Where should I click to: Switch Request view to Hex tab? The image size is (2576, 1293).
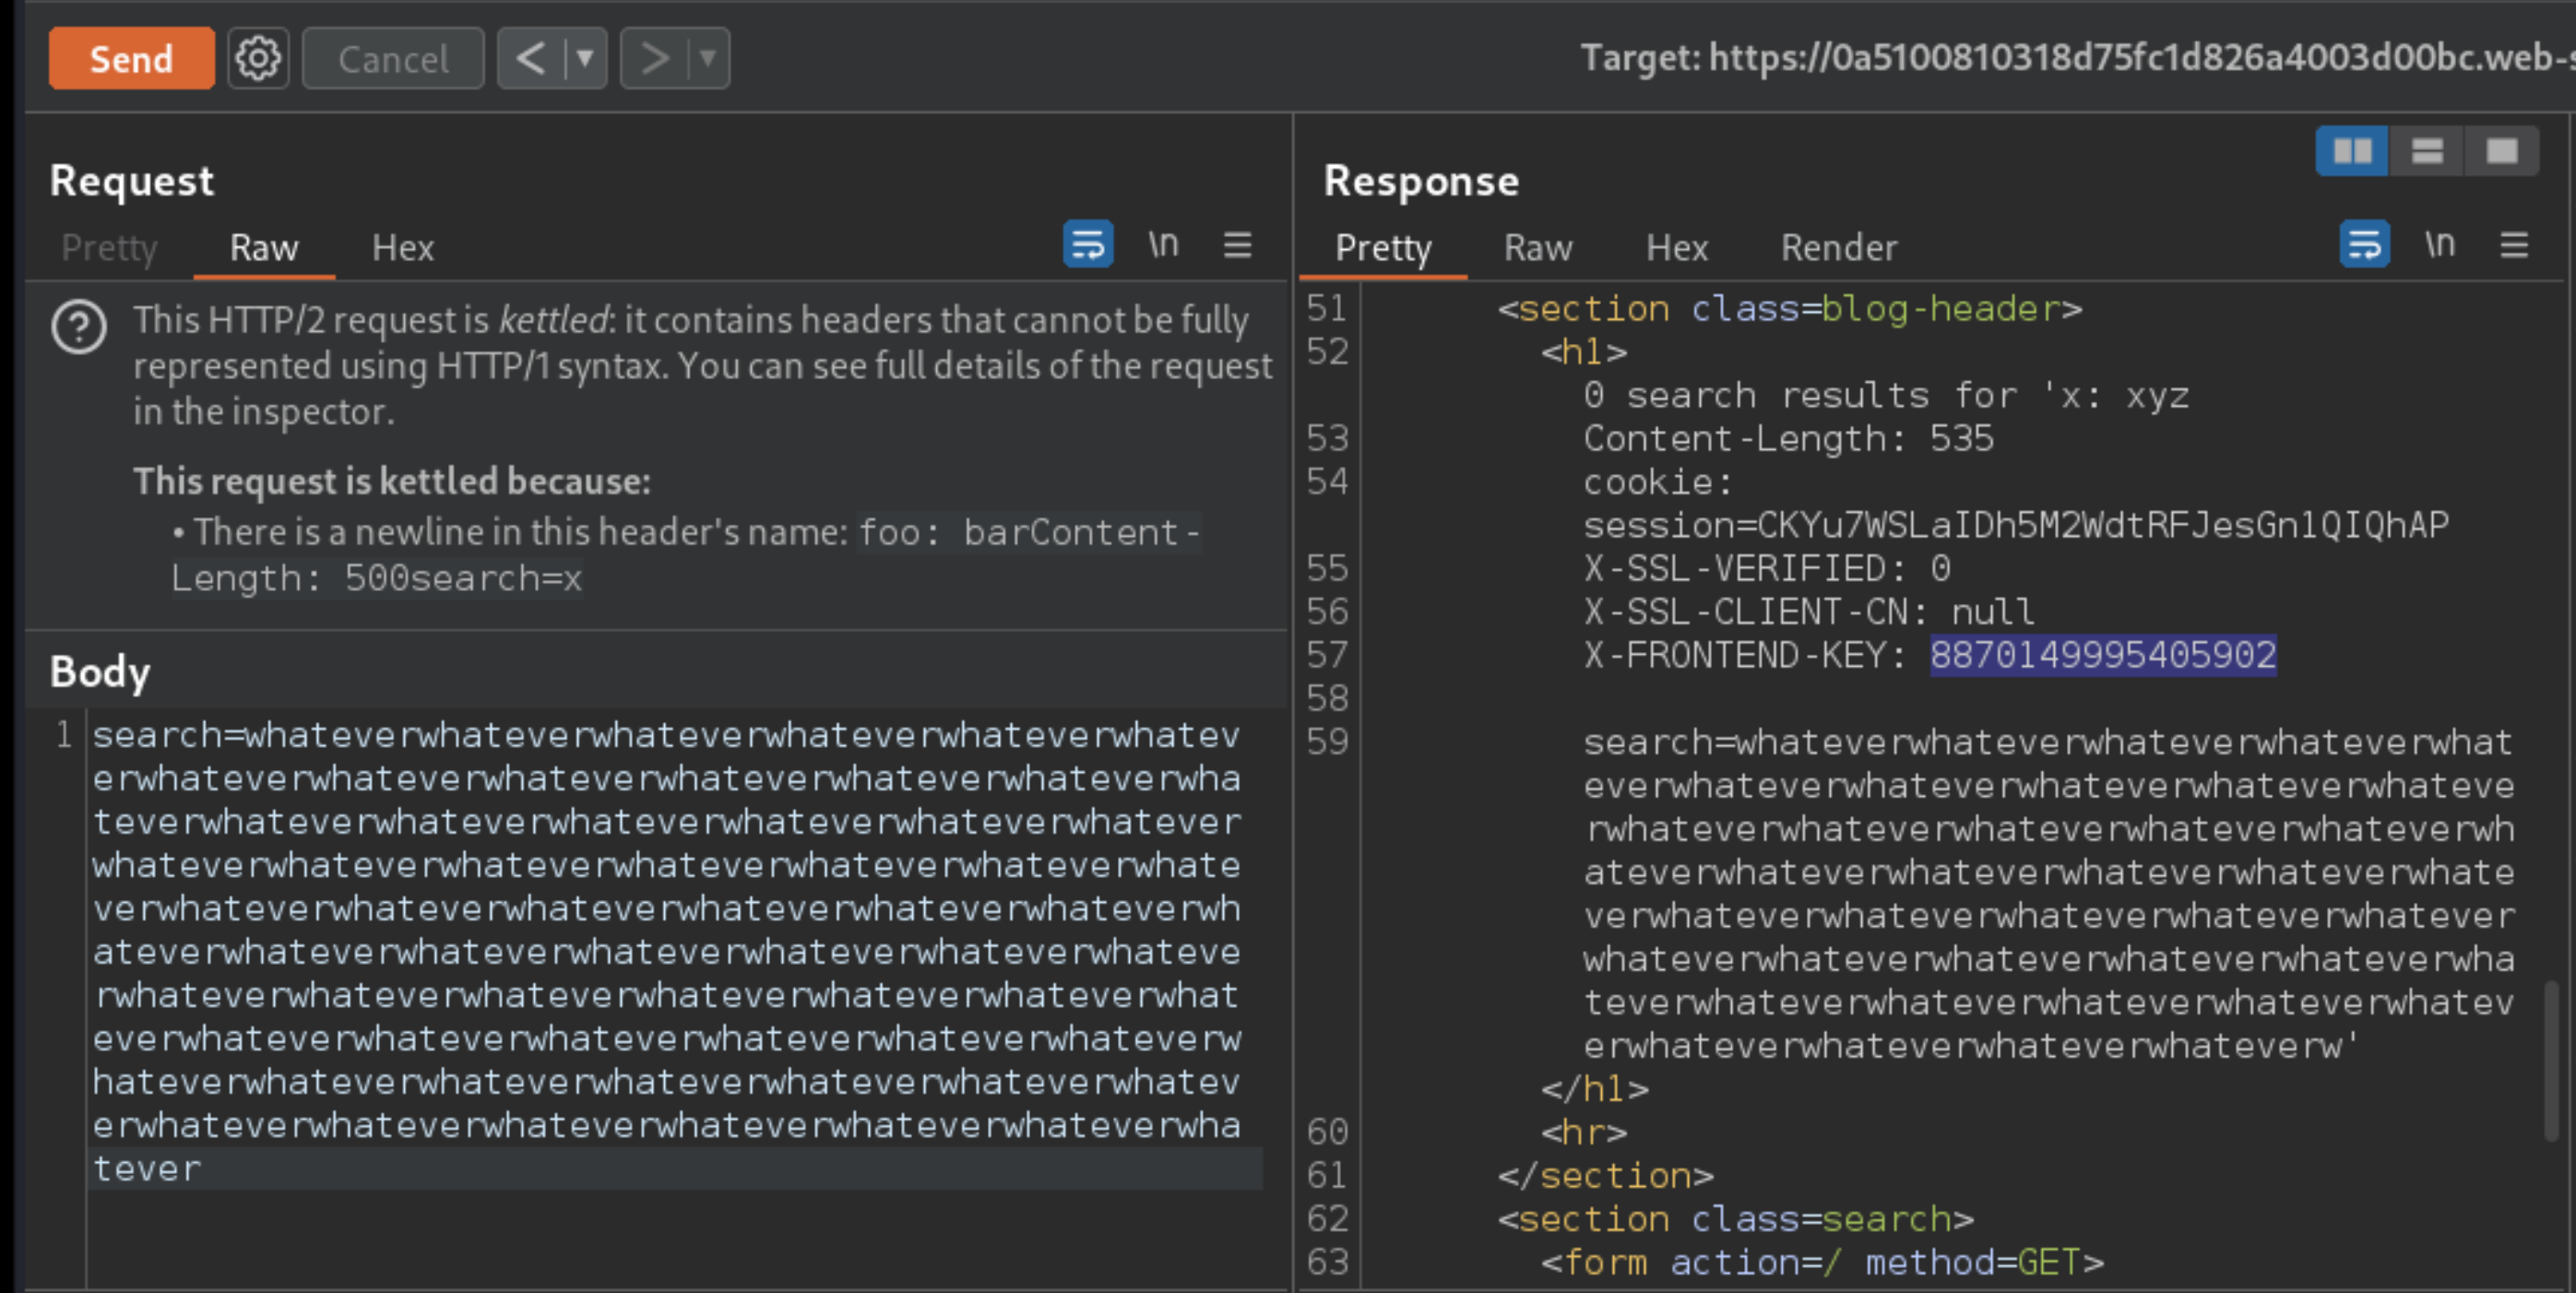(402, 248)
